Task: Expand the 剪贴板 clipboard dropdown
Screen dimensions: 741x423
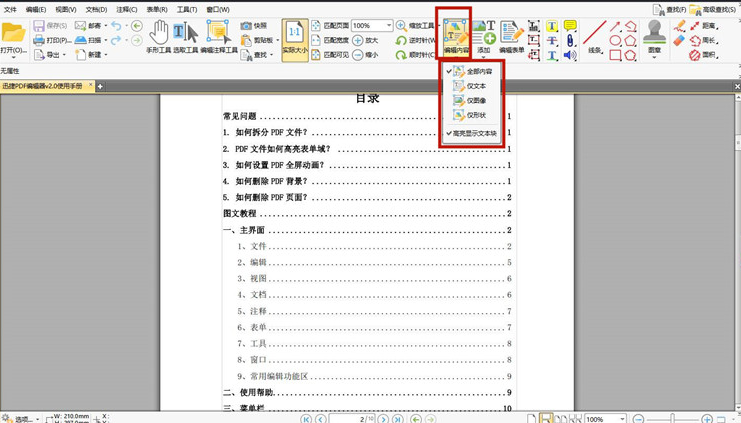Action: tap(278, 40)
